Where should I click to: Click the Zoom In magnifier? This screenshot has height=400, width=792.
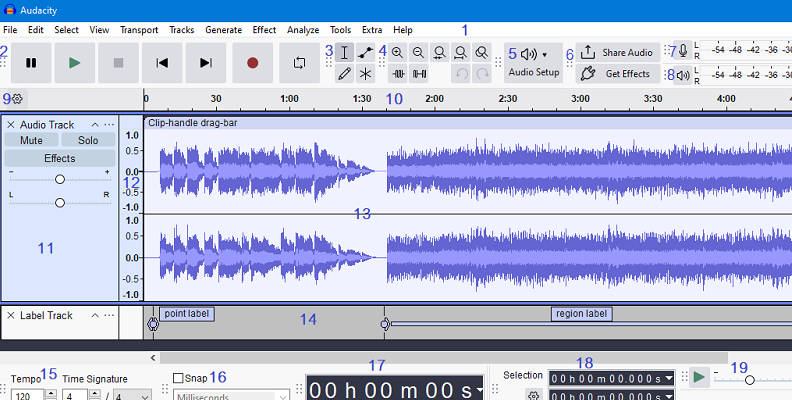click(x=398, y=53)
